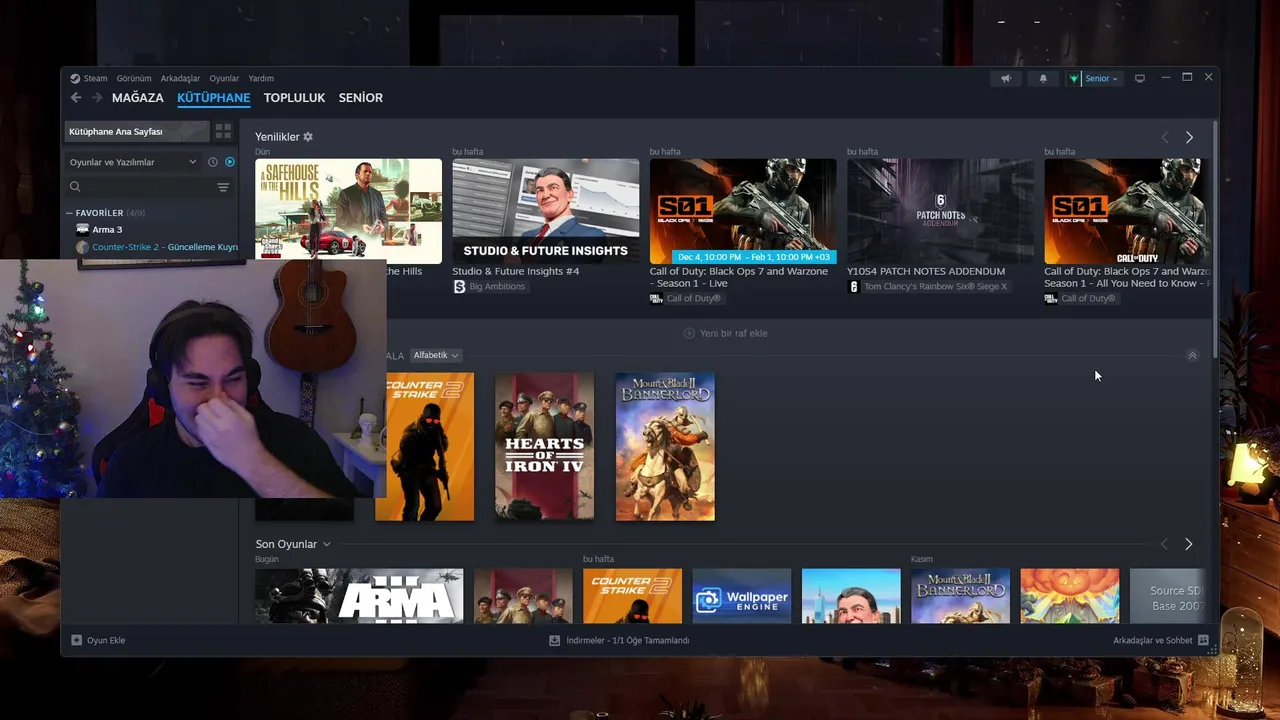
Task: Toggle sort by recent clock icon
Action: 212,162
